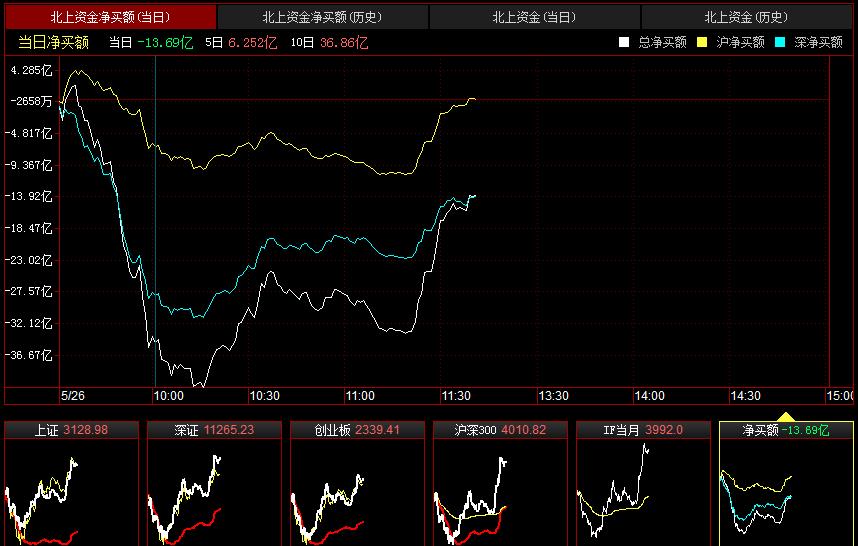Click the yellow triangle above 净买额 panel
858x546 pixels.
(786, 417)
